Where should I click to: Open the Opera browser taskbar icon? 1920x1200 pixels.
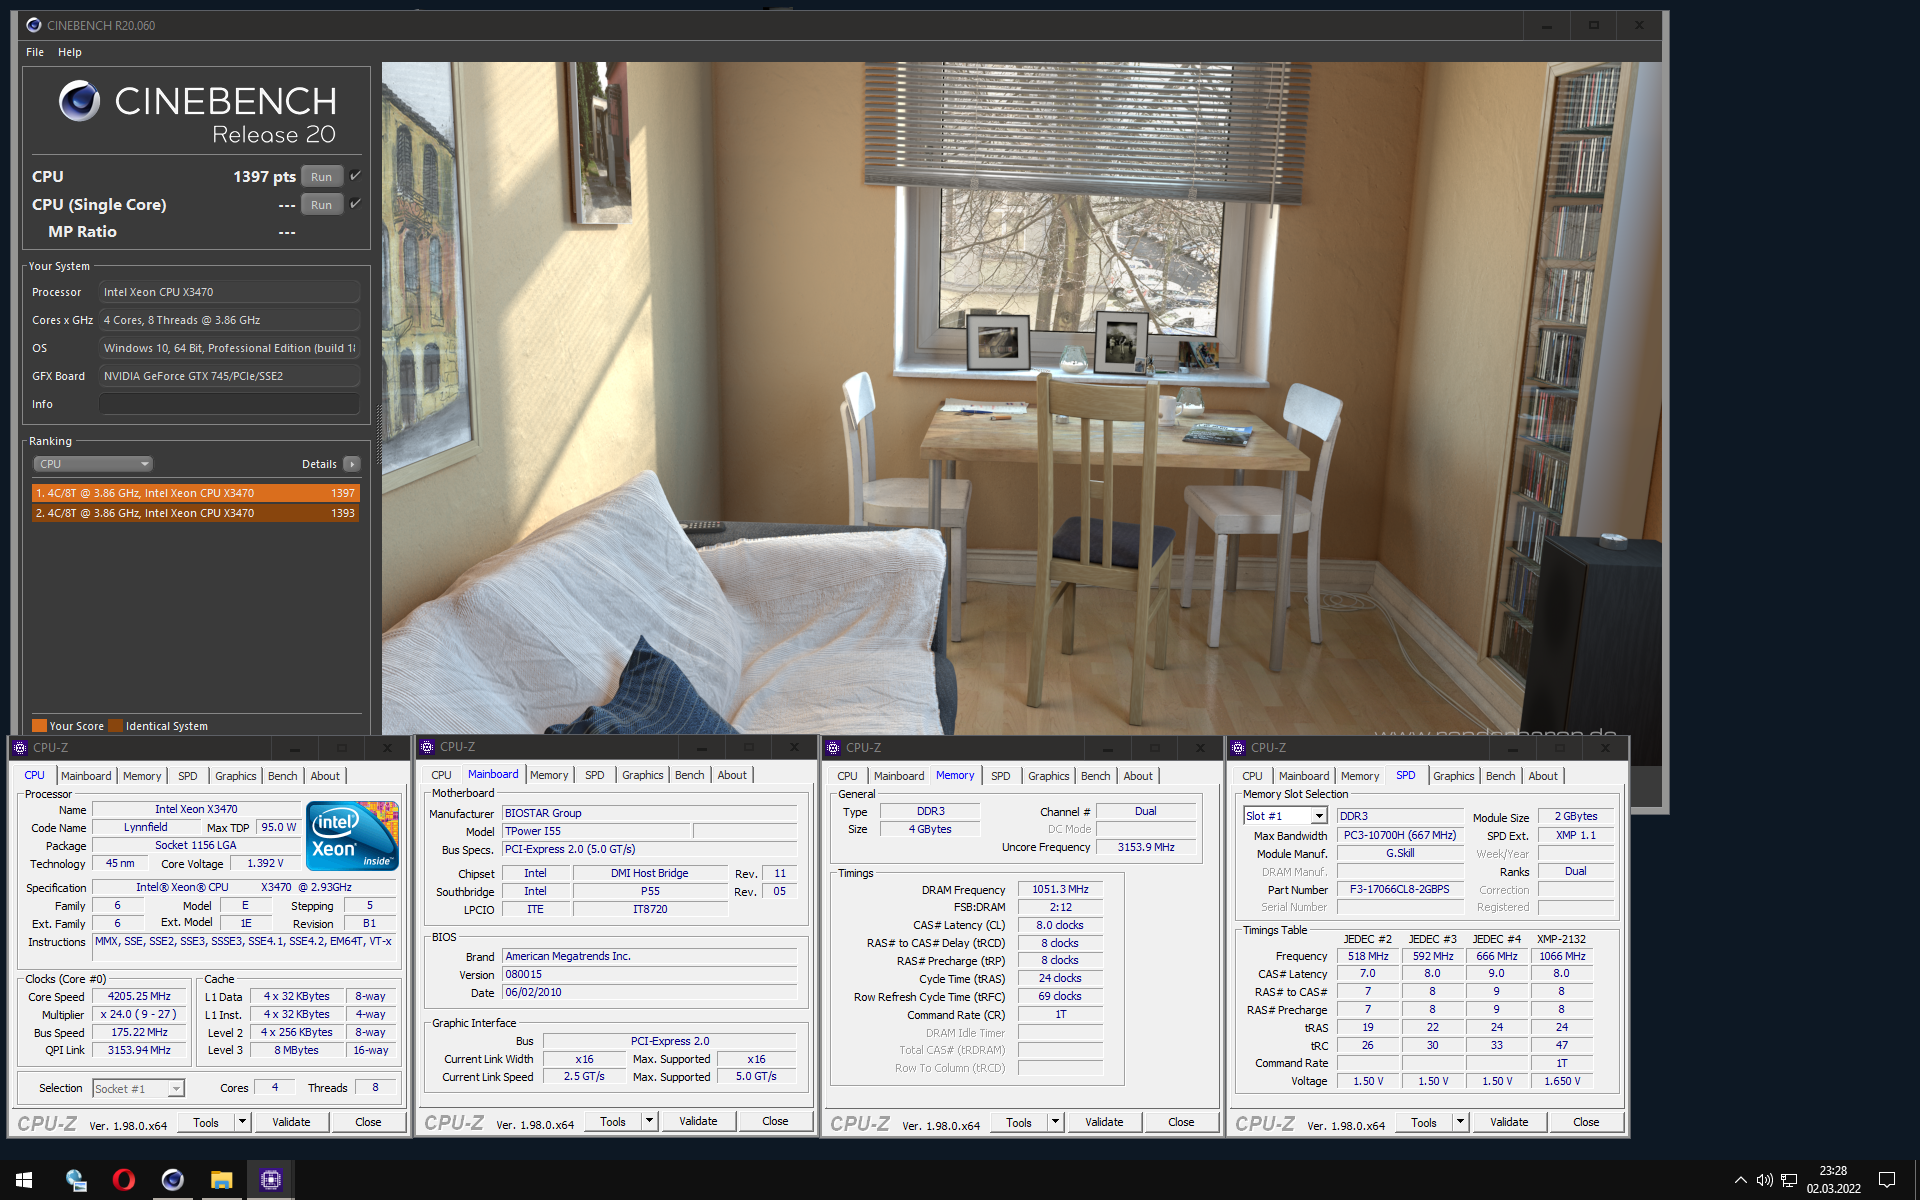[124, 1180]
